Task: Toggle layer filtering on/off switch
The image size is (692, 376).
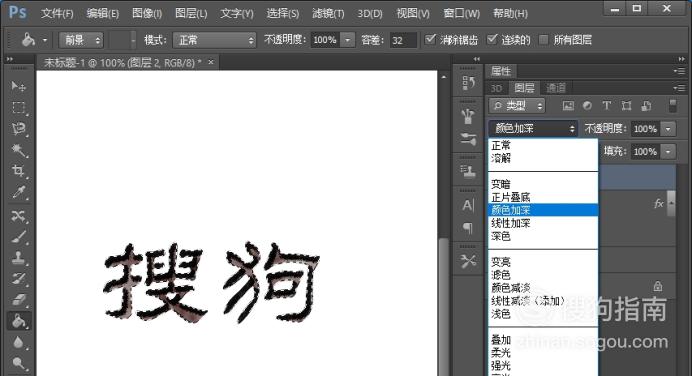Action: pyautogui.click(x=673, y=106)
